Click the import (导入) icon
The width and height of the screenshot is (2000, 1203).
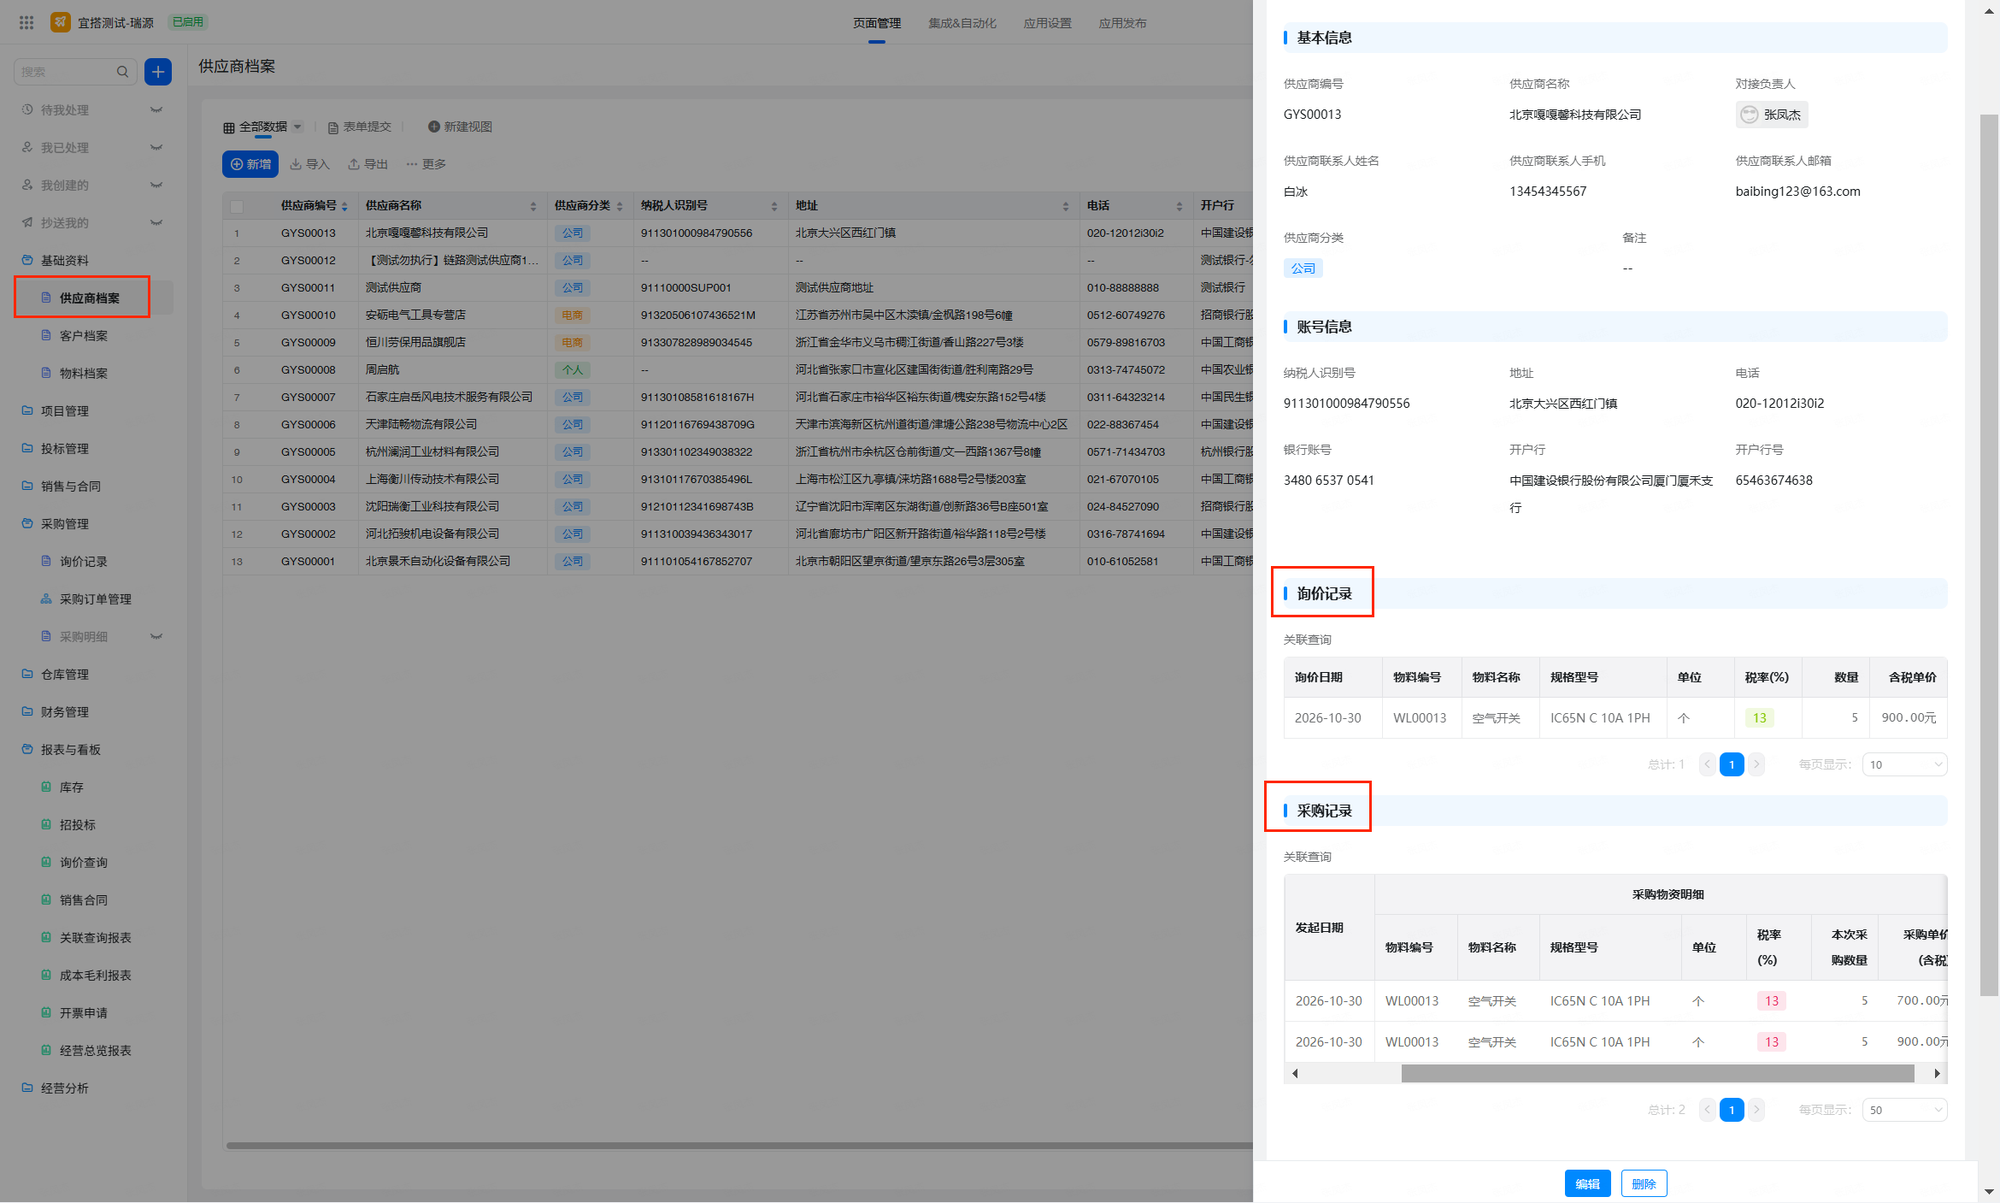click(x=296, y=164)
